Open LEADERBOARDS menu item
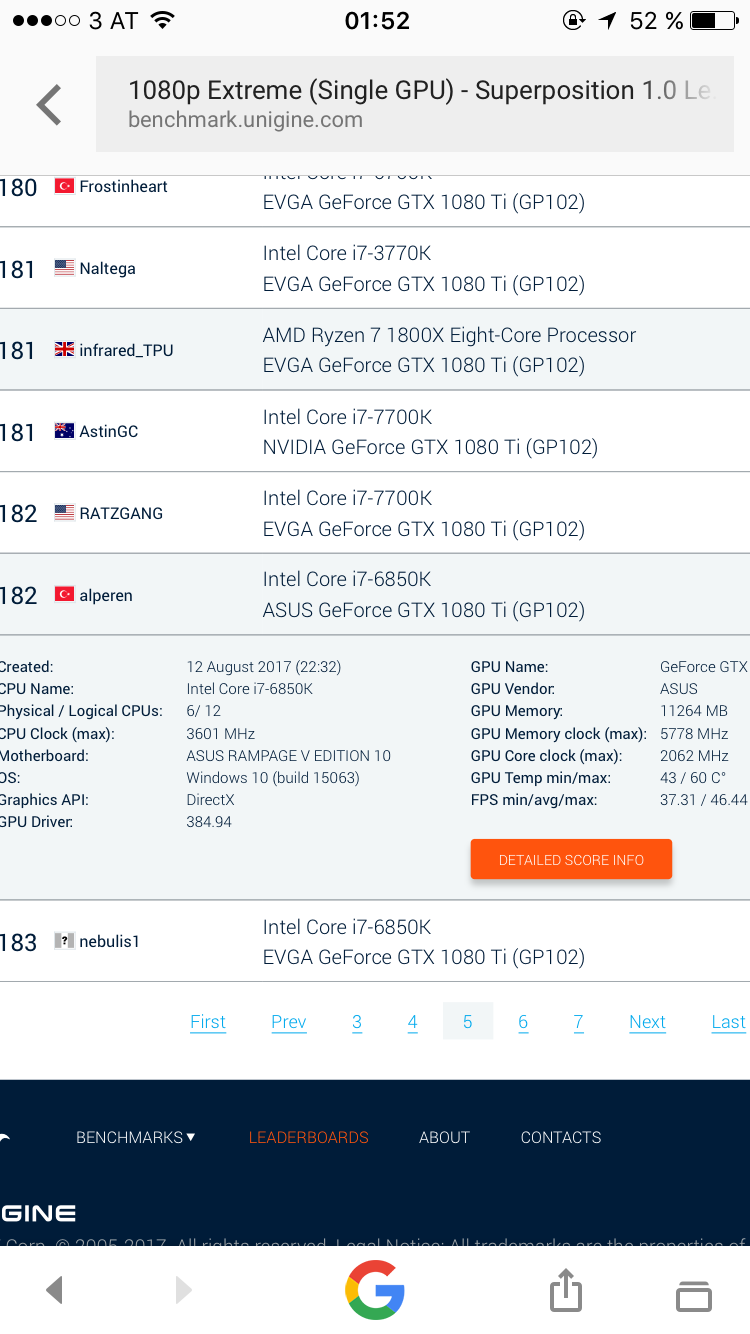 [x=309, y=1137]
